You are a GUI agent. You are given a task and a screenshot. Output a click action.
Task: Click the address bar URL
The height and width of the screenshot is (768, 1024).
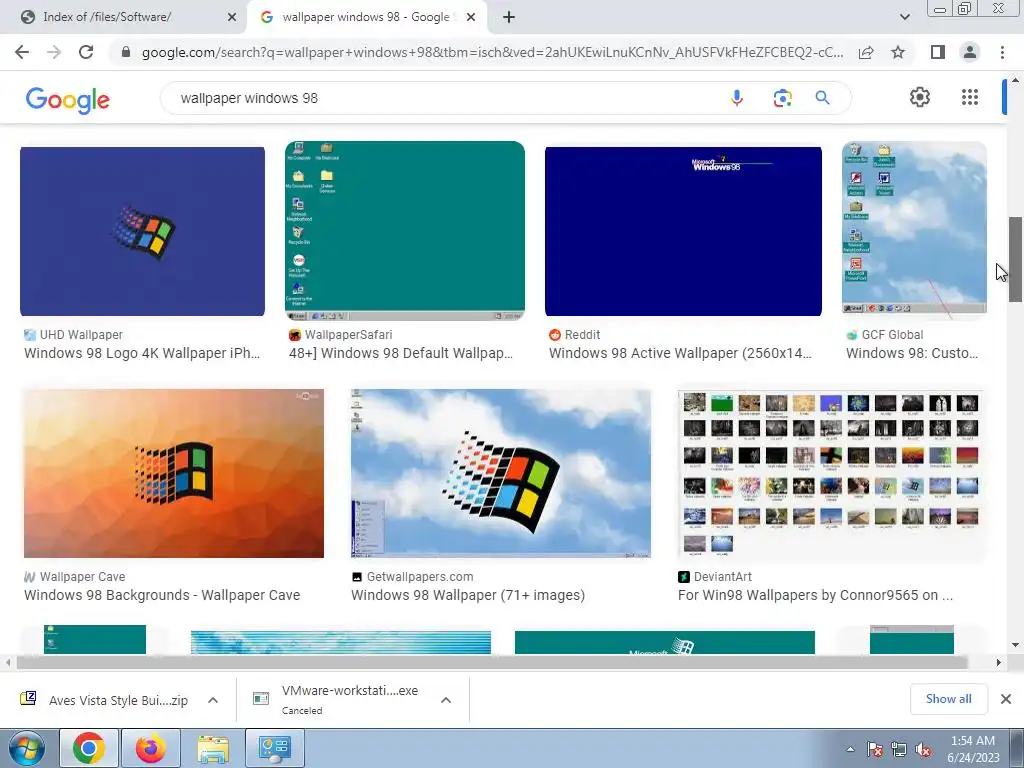[x=492, y=52]
